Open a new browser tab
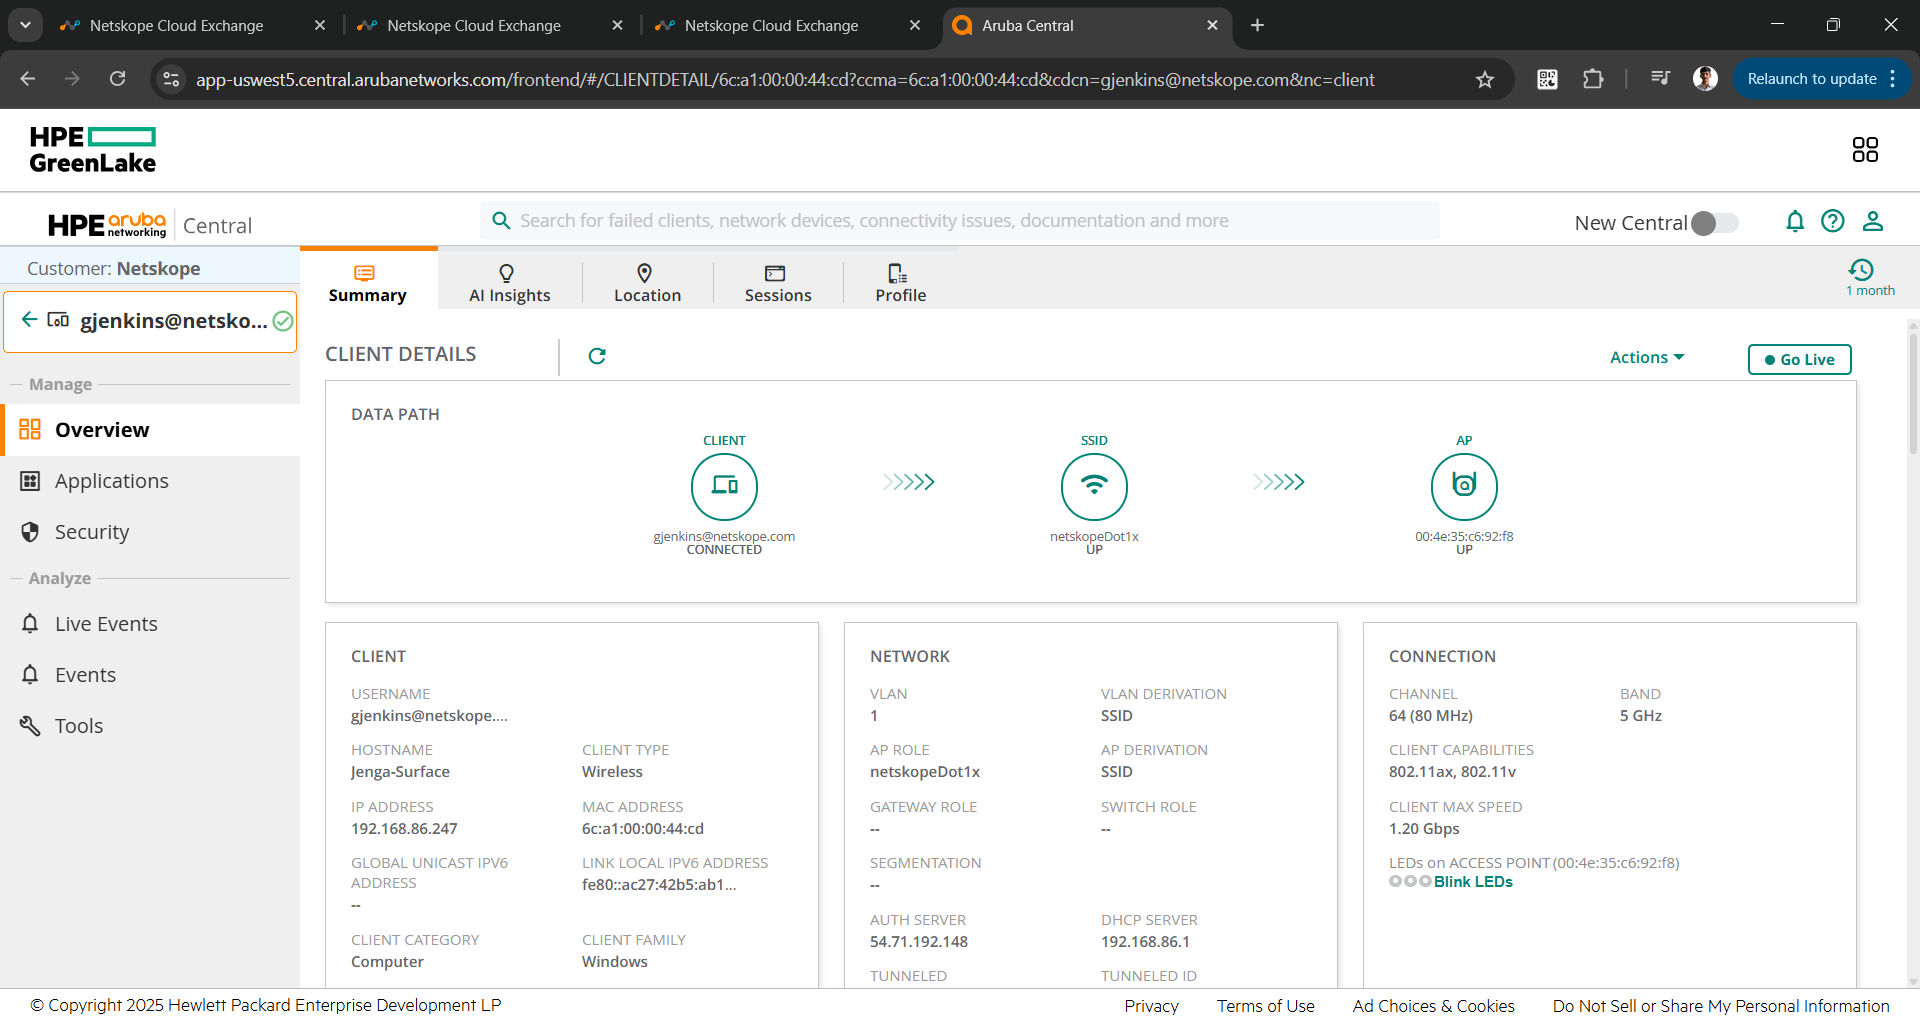Viewport: 1920px width, 1020px height. point(1257,25)
